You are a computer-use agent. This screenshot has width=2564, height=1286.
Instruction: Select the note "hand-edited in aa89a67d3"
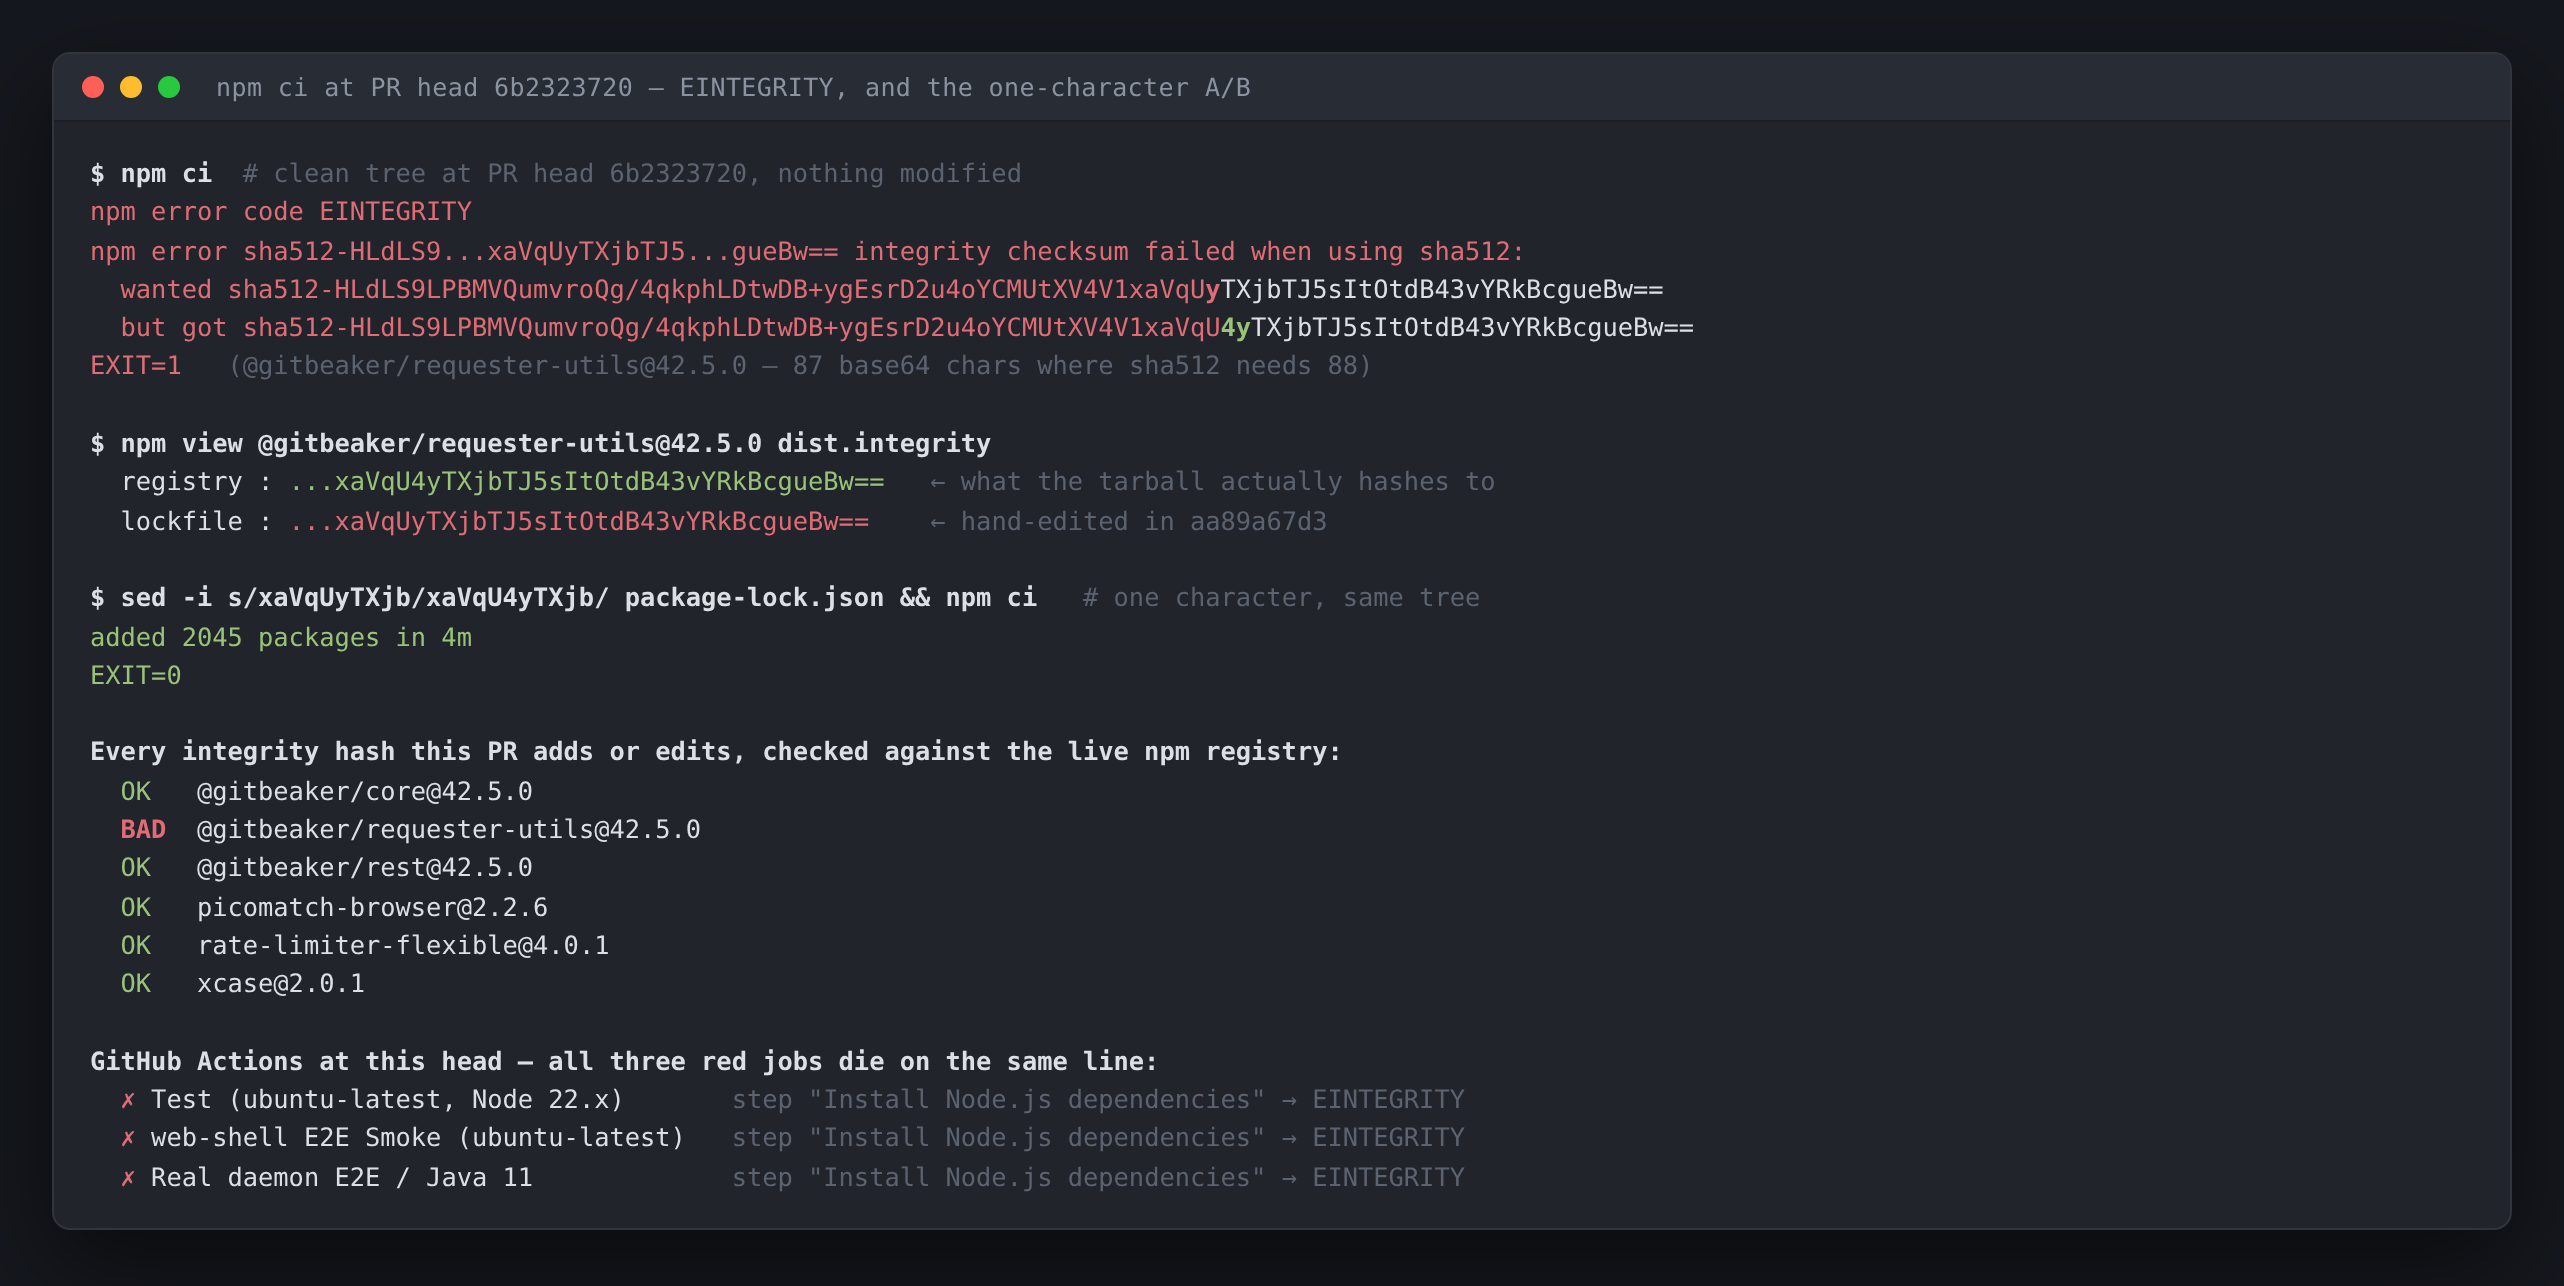coord(1144,522)
